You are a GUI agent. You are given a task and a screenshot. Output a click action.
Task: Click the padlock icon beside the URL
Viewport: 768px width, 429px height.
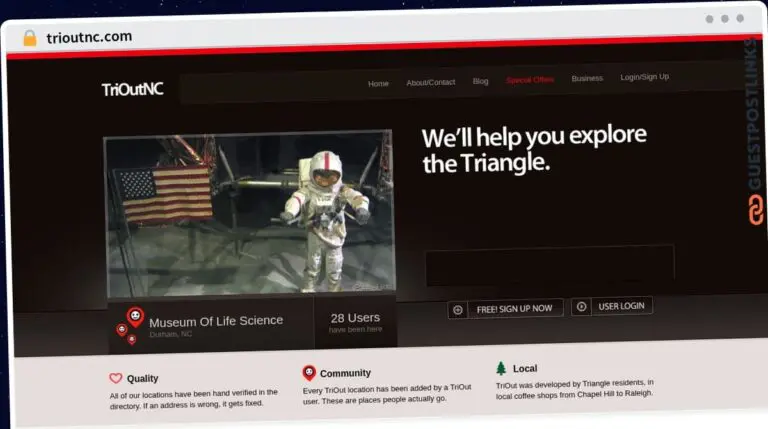click(x=29, y=38)
